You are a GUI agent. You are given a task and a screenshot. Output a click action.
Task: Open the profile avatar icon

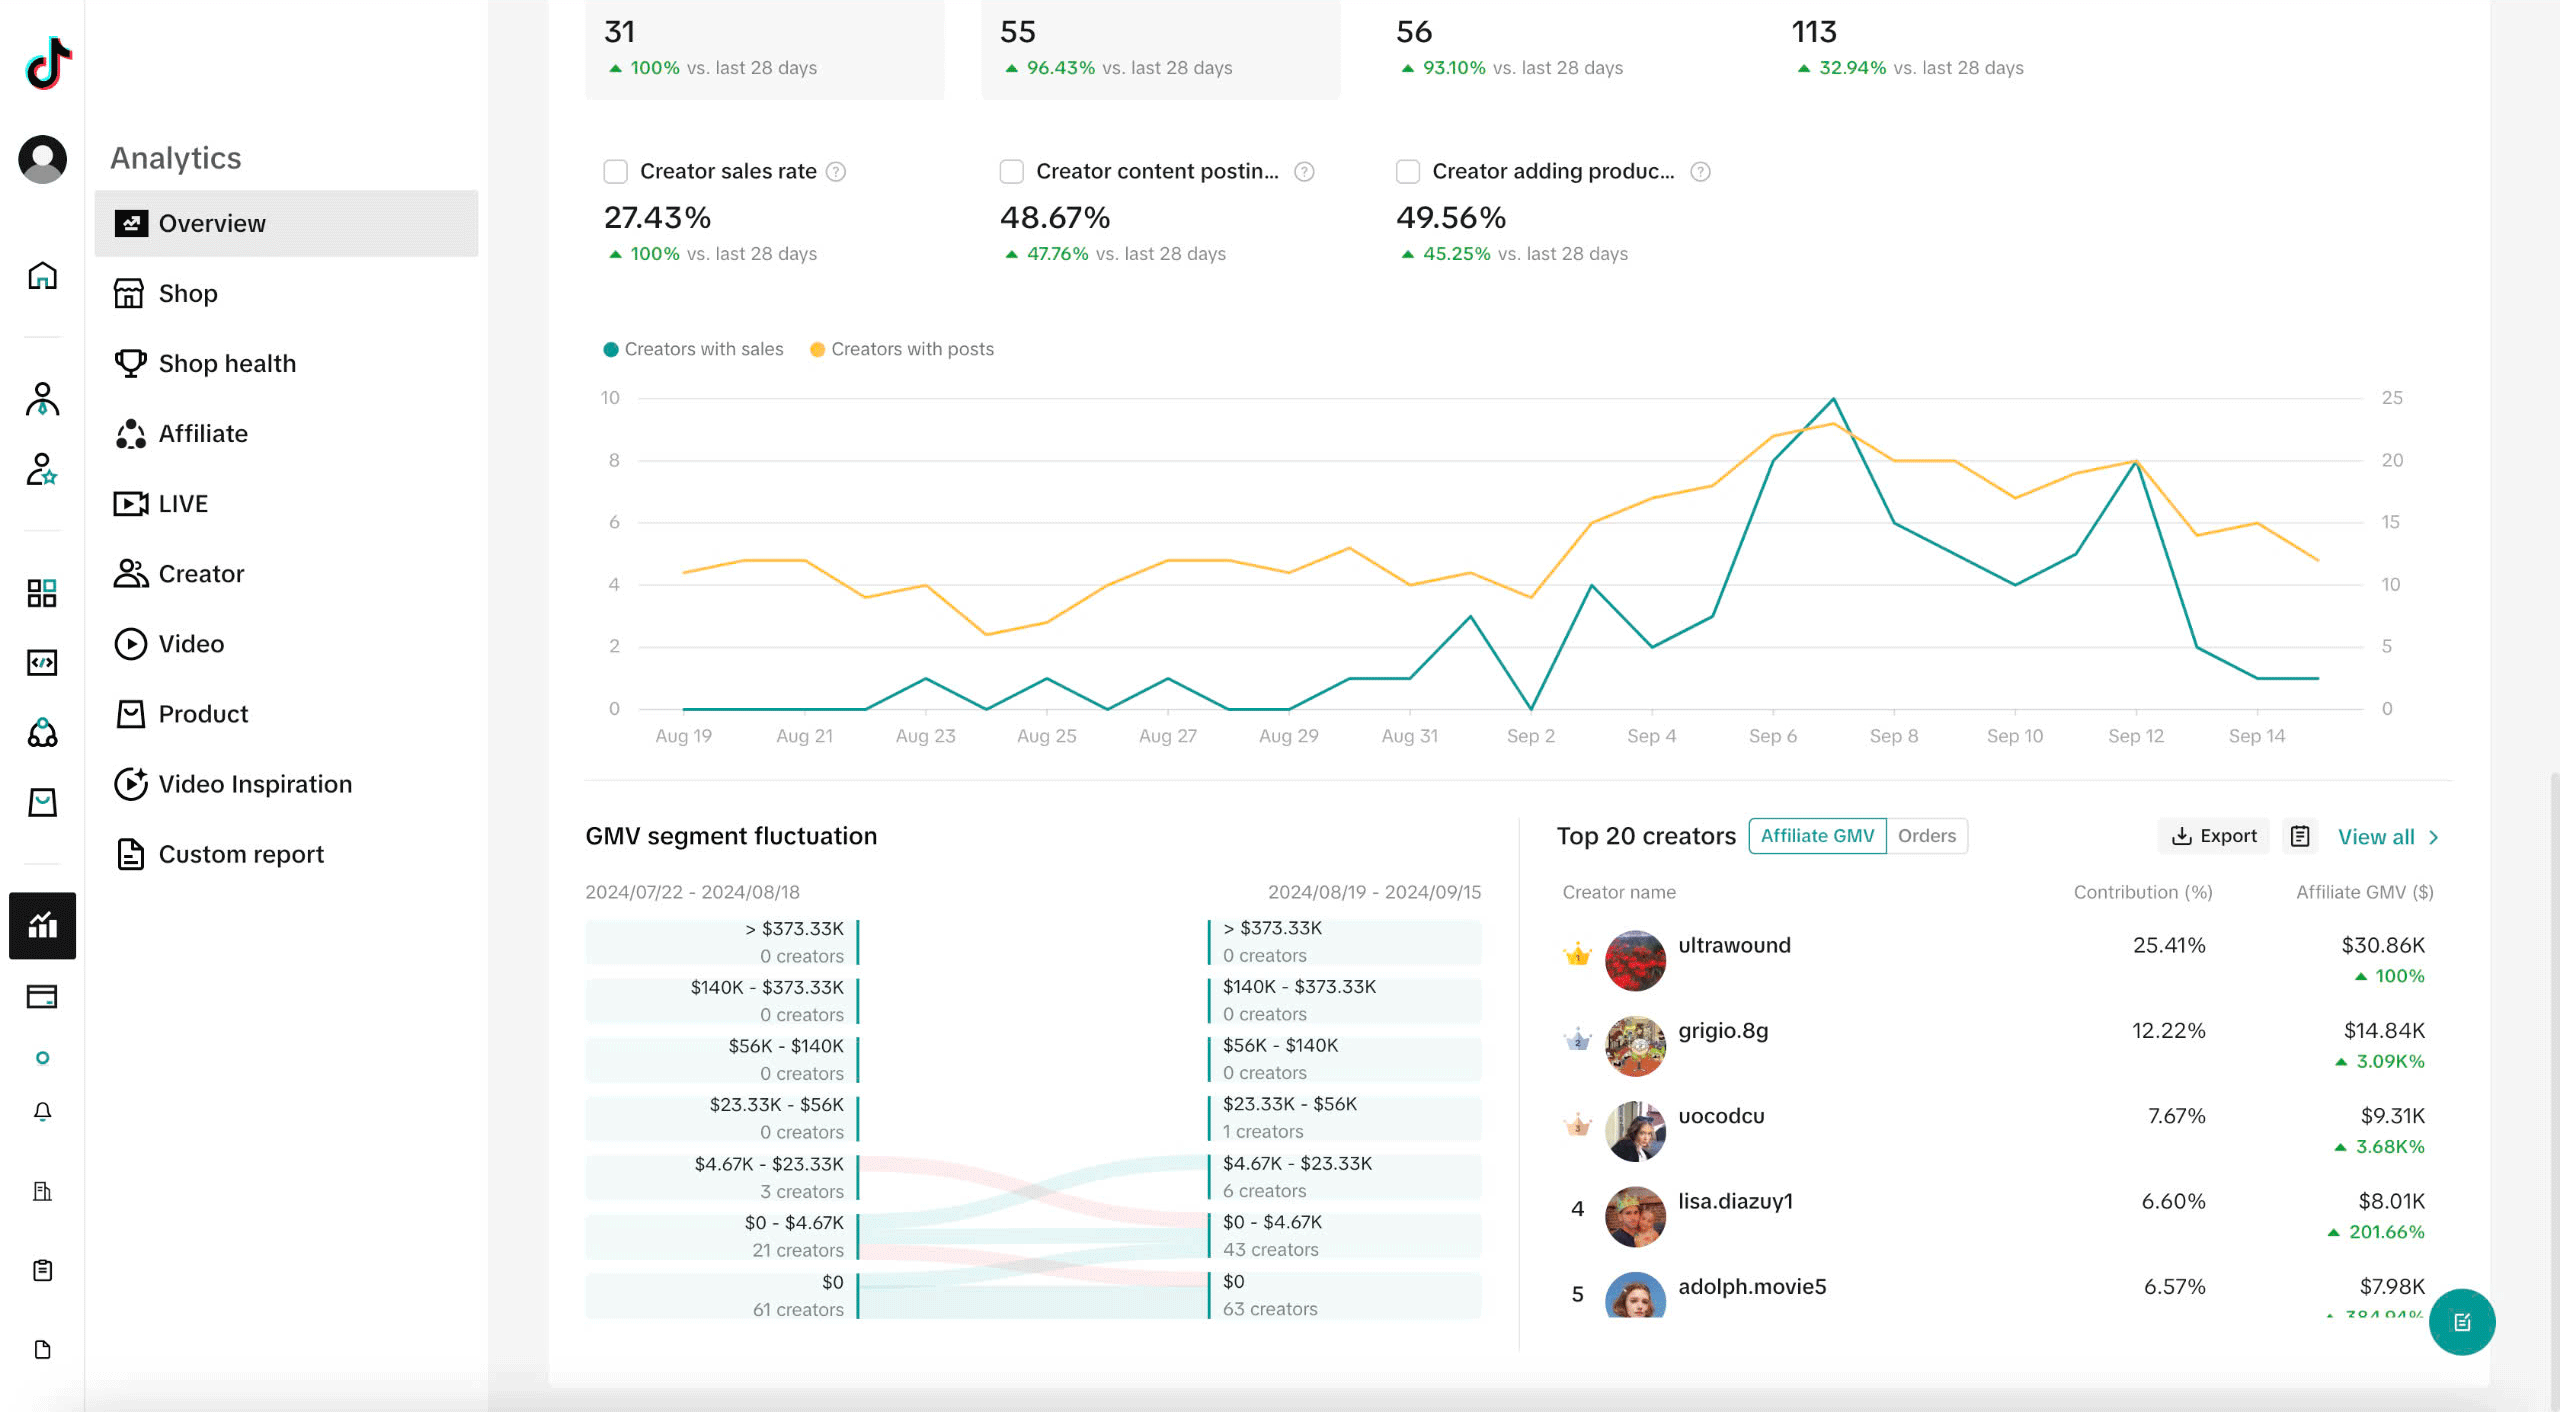point(42,159)
